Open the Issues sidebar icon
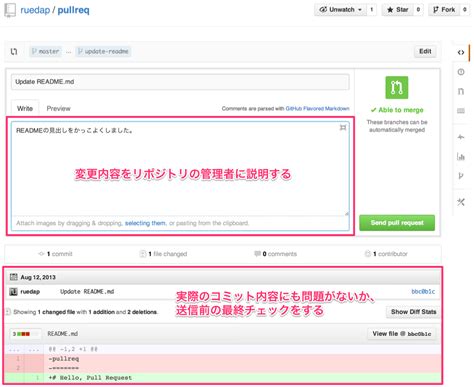474x387 pixels. click(x=461, y=72)
